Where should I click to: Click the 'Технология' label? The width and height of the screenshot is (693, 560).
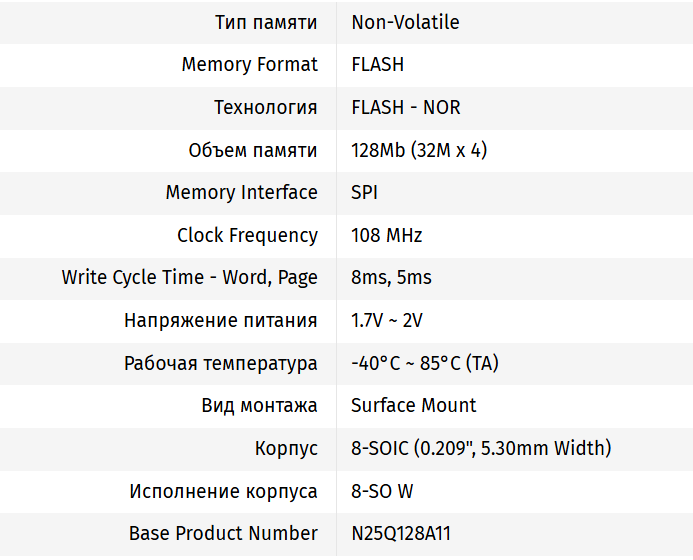pos(265,107)
